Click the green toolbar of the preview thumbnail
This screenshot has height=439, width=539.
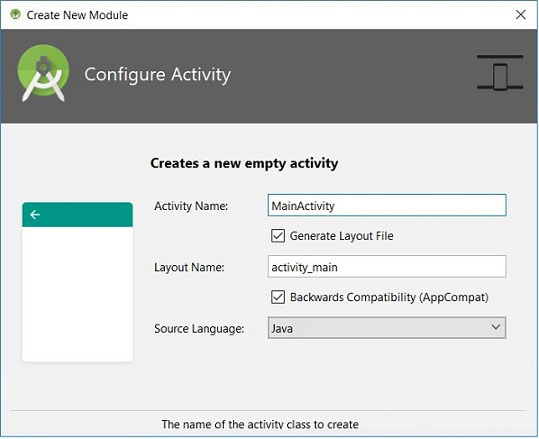[x=77, y=215]
